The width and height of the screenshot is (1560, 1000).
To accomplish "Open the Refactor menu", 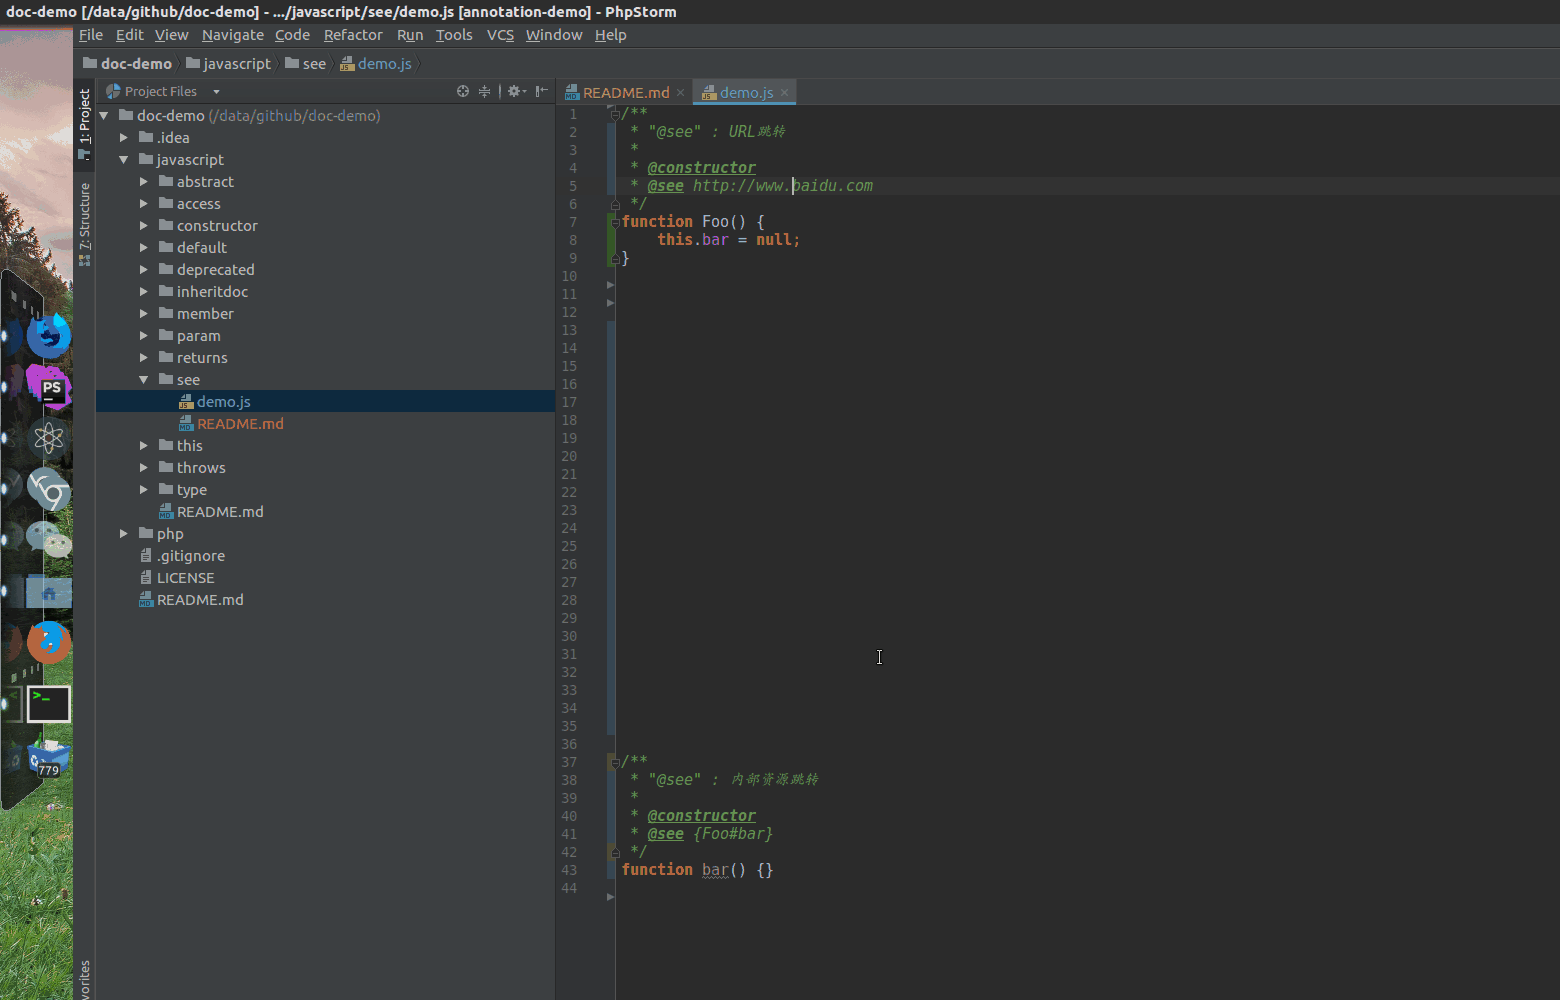I will pyautogui.click(x=353, y=35).
